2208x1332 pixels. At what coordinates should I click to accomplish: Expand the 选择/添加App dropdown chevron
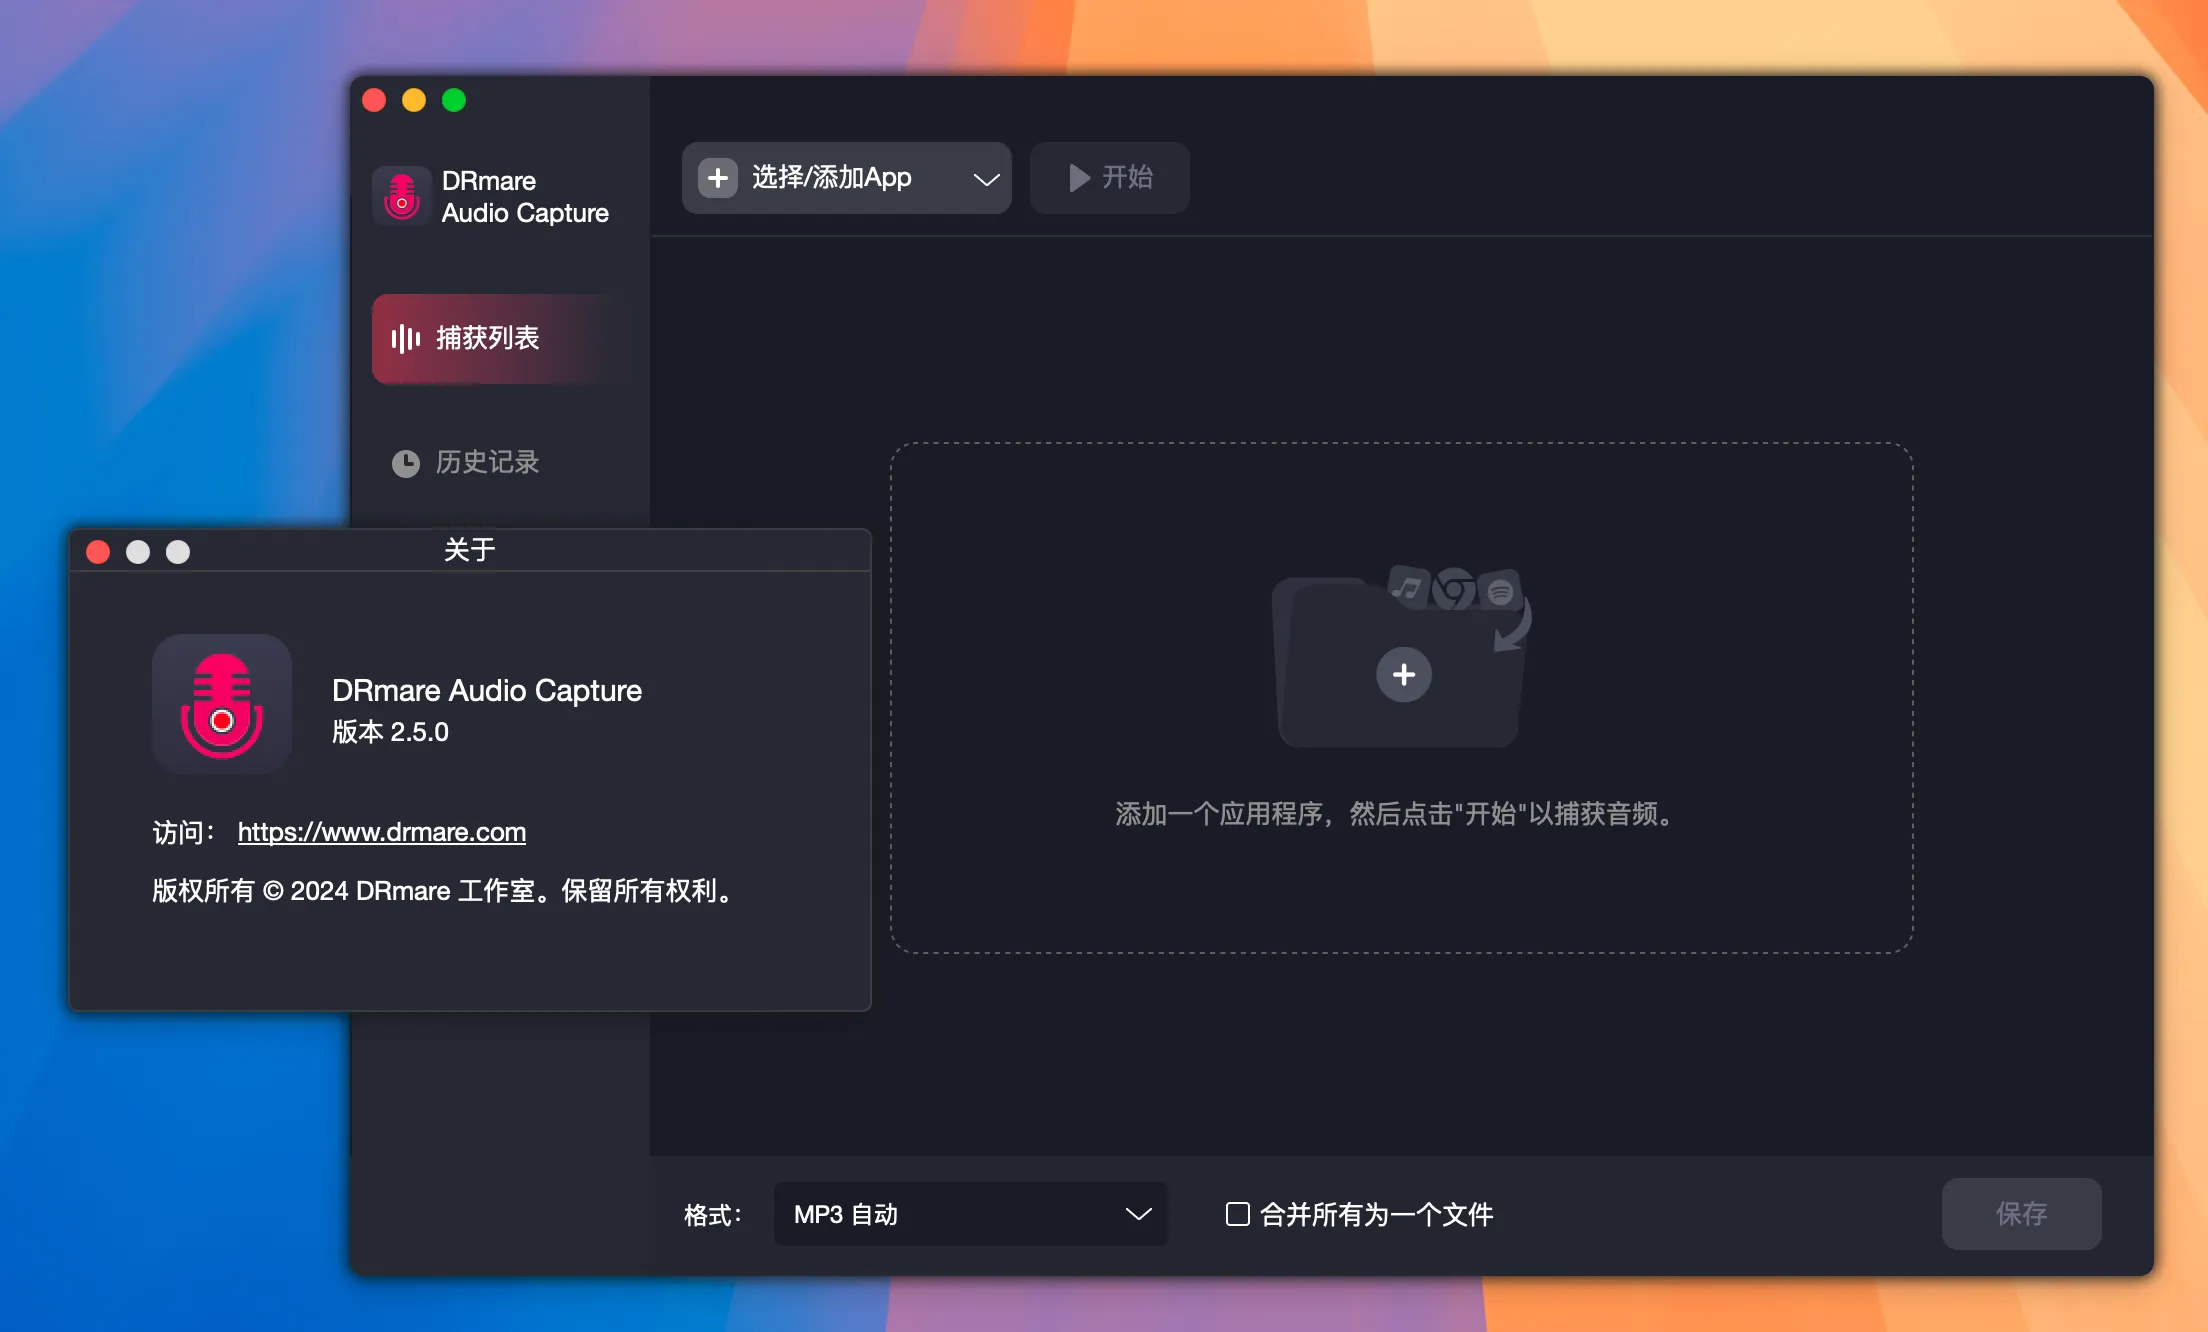pyautogui.click(x=986, y=179)
